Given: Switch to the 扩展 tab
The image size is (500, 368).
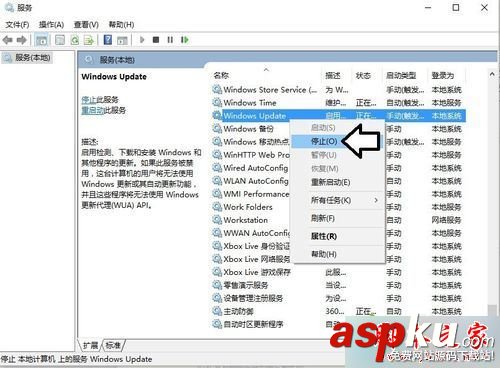Looking at the screenshot, I should pyautogui.click(x=91, y=345).
